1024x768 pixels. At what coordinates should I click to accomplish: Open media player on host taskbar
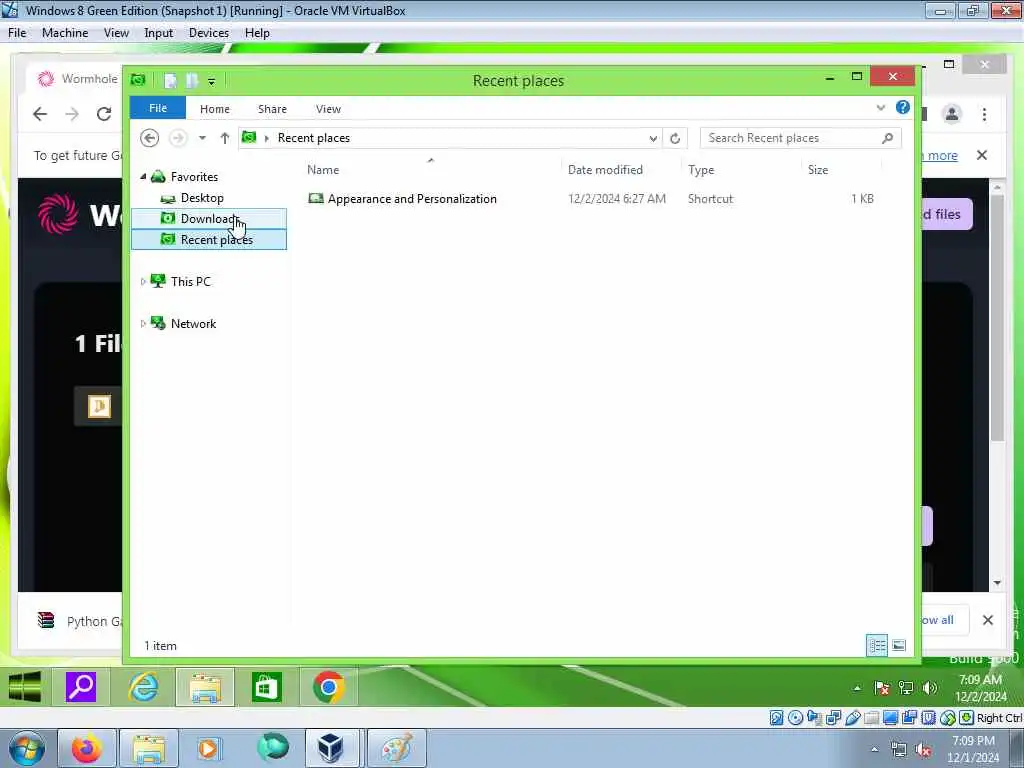[208, 748]
